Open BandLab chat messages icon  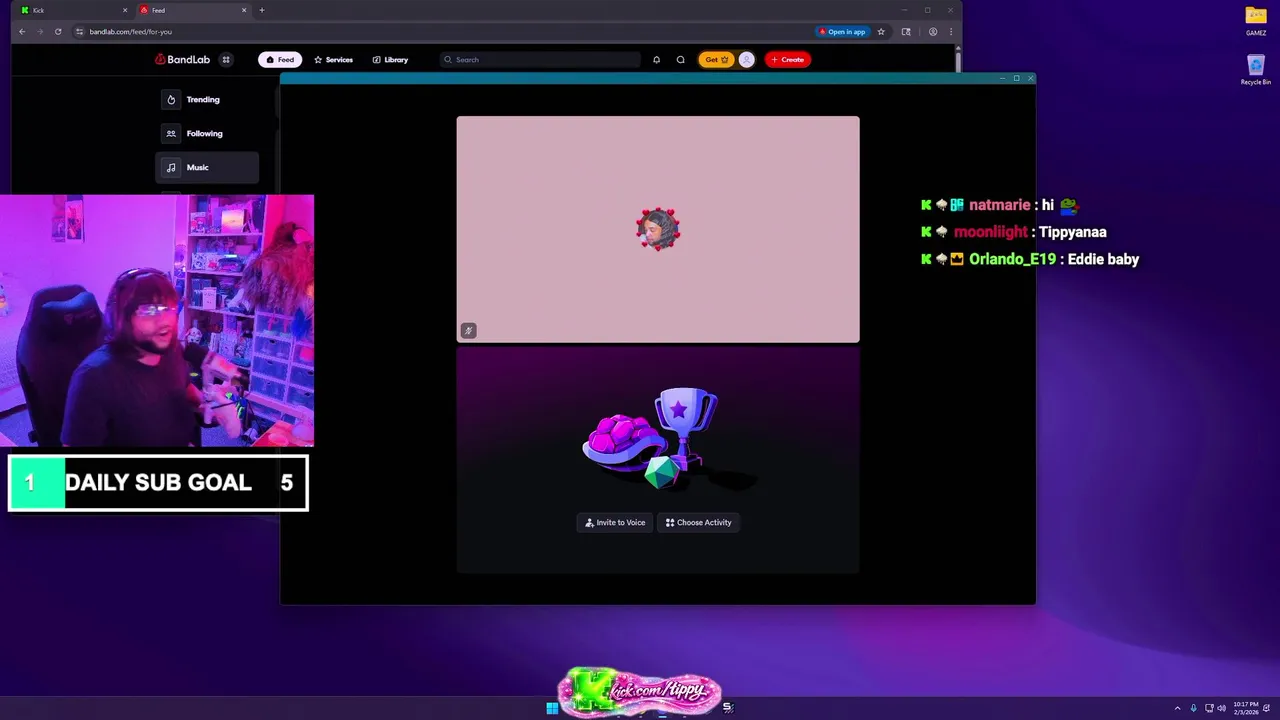(x=681, y=60)
